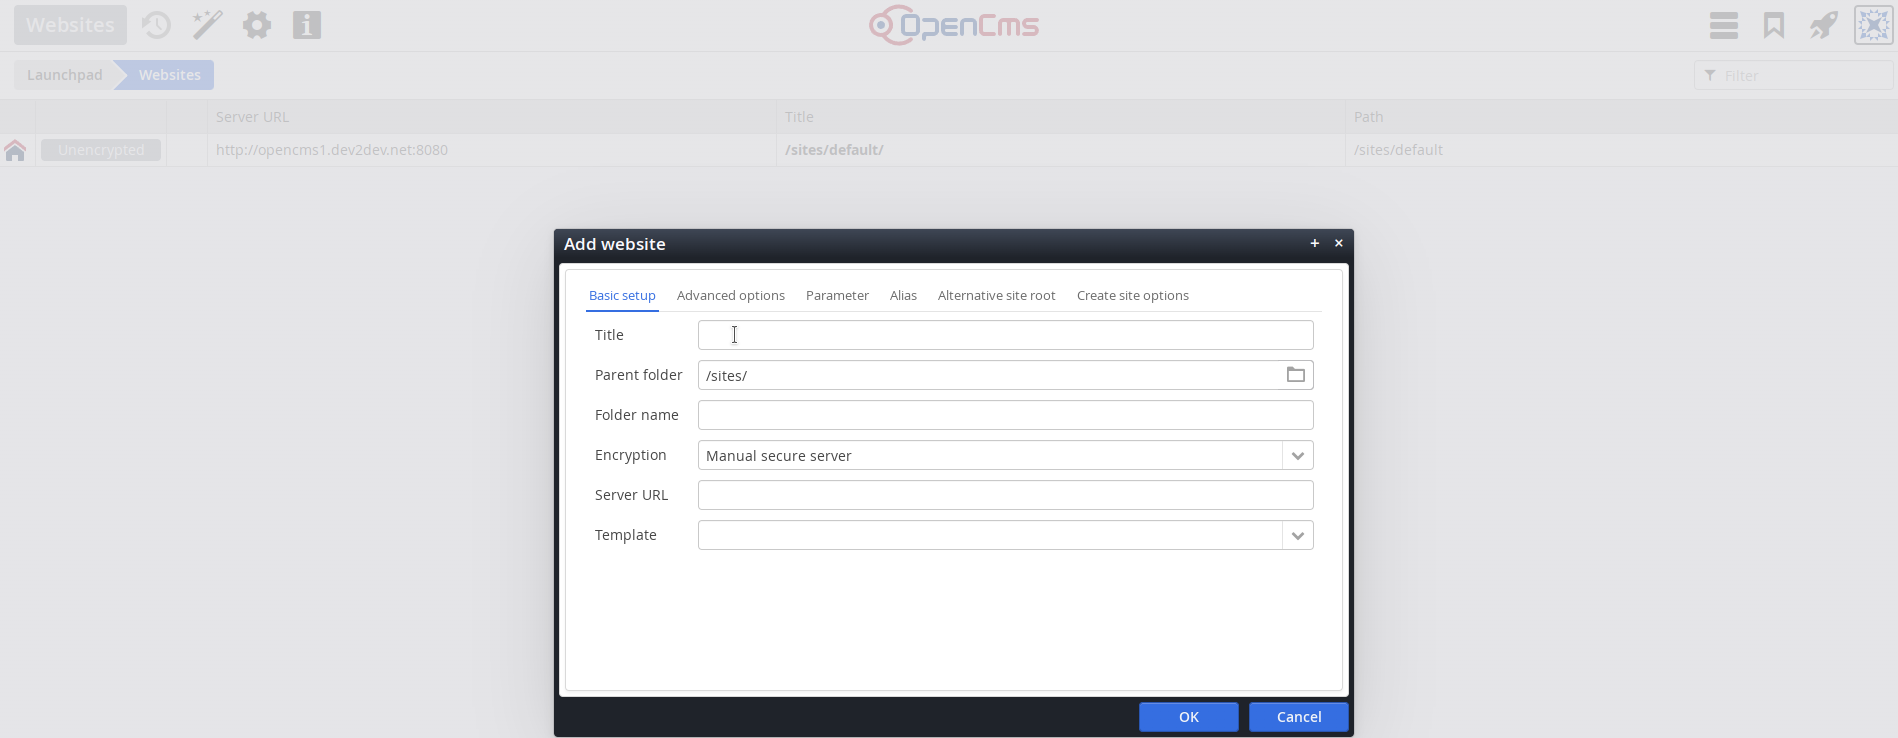Click the magic wand add-site icon
1898x738 pixels.
tap(207, 25)
